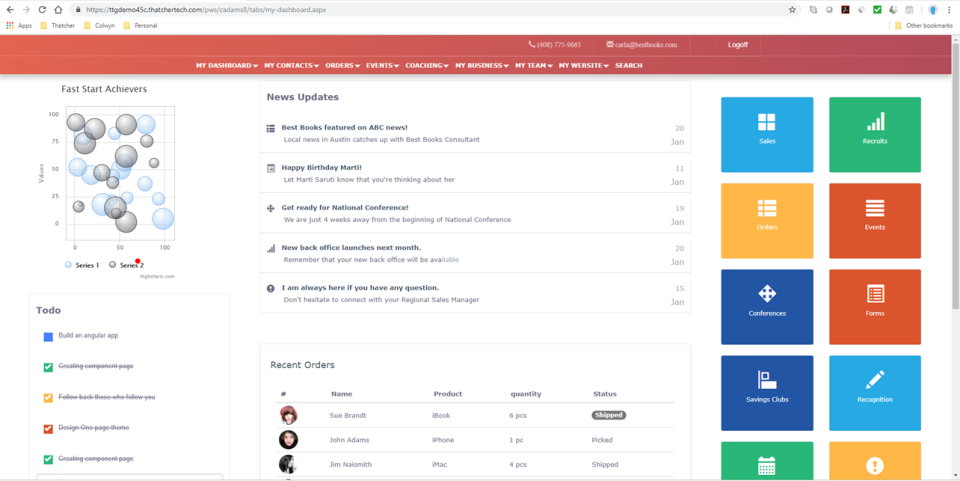This screenshot has width=960, height=481.
Task: Click the phone icon in header
Action: point(531,45)
